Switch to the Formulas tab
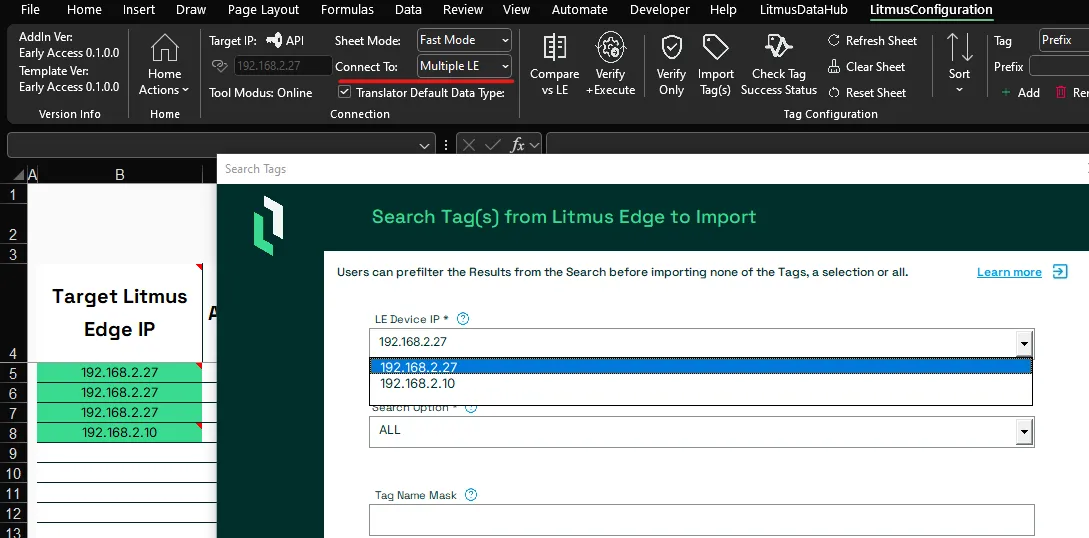 (x=347, y=10)
